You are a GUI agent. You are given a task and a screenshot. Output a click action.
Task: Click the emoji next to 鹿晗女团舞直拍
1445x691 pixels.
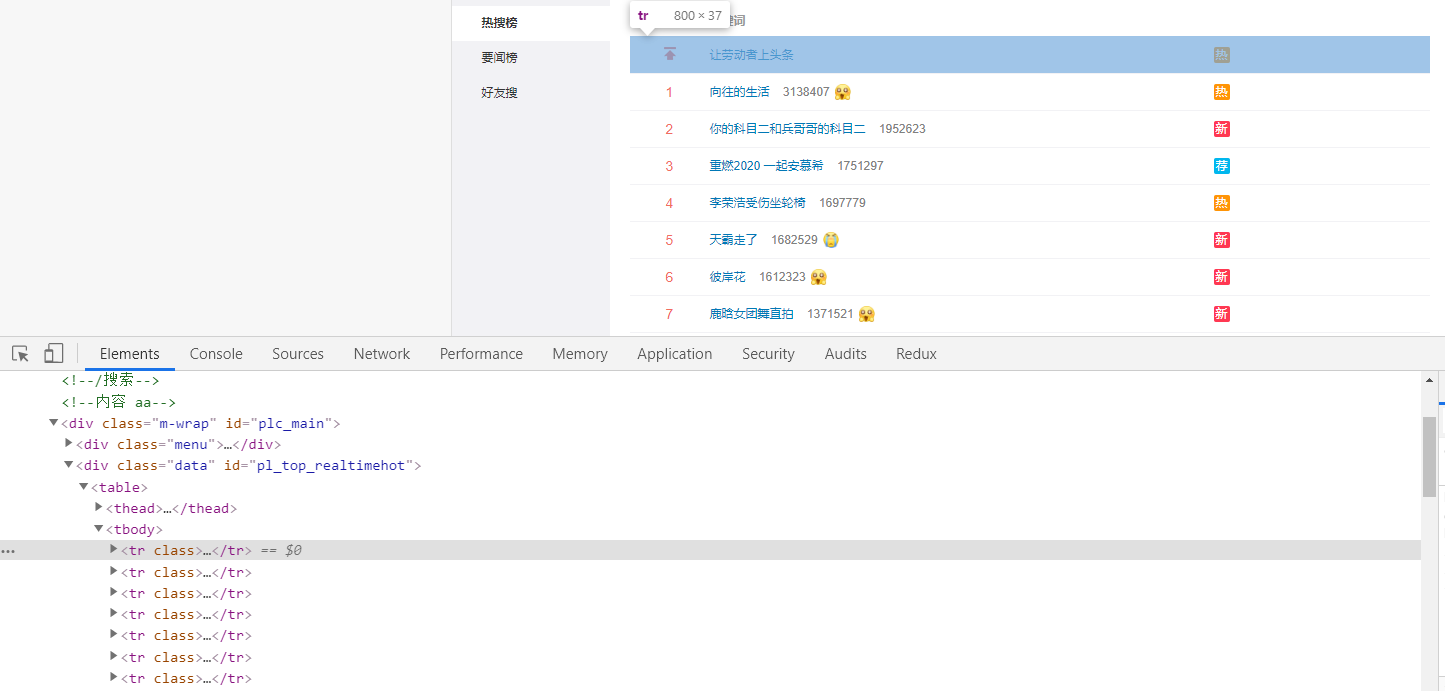point(867,314)
